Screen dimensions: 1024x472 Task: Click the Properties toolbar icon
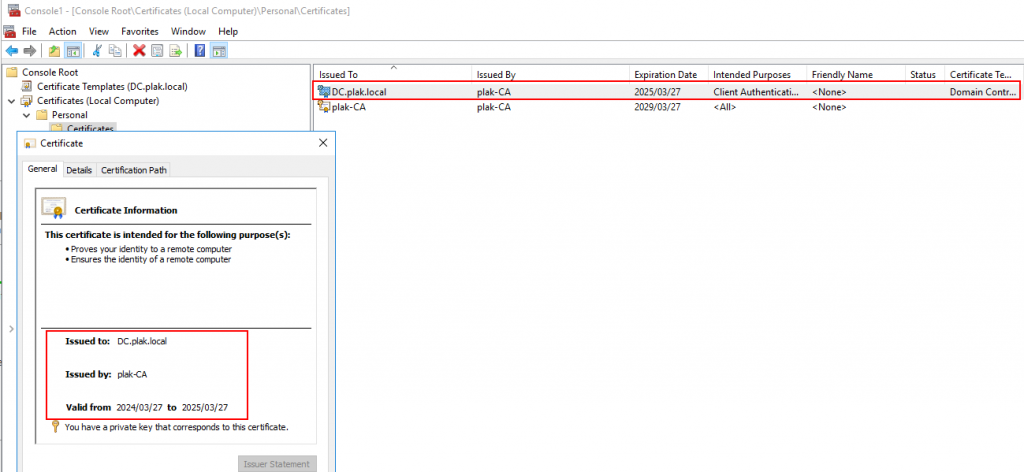click(x=158, y=50)
